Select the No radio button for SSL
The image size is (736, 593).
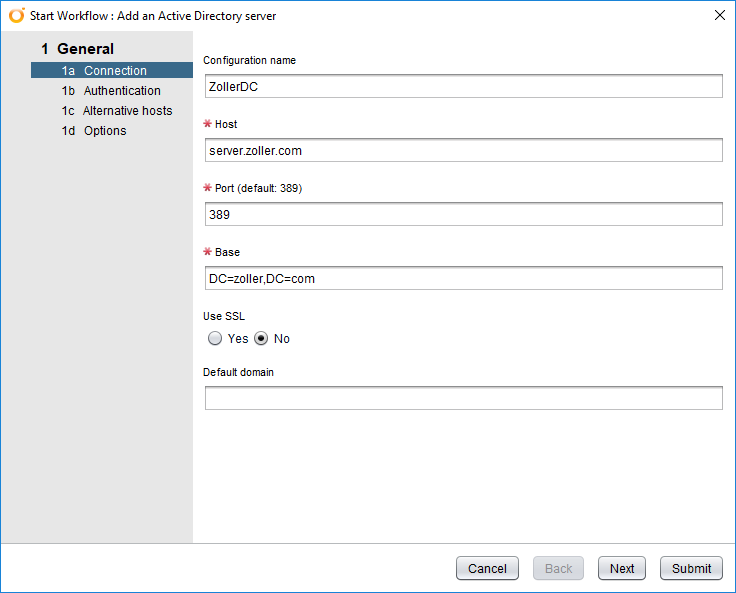pos(261,339)
